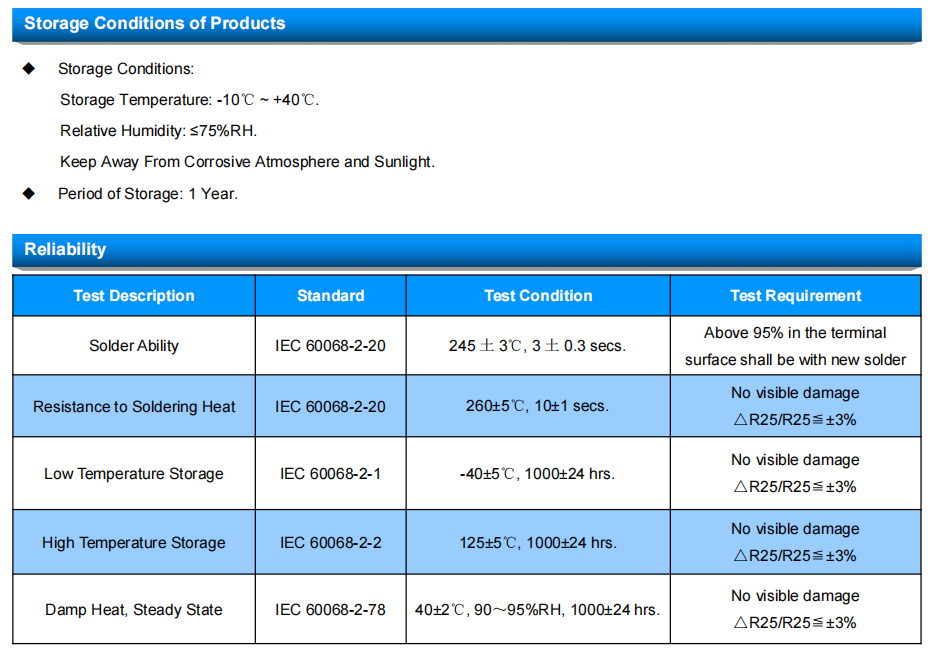
Task: Click the Storage Temperature line text
Action: (x=189, y=100)
